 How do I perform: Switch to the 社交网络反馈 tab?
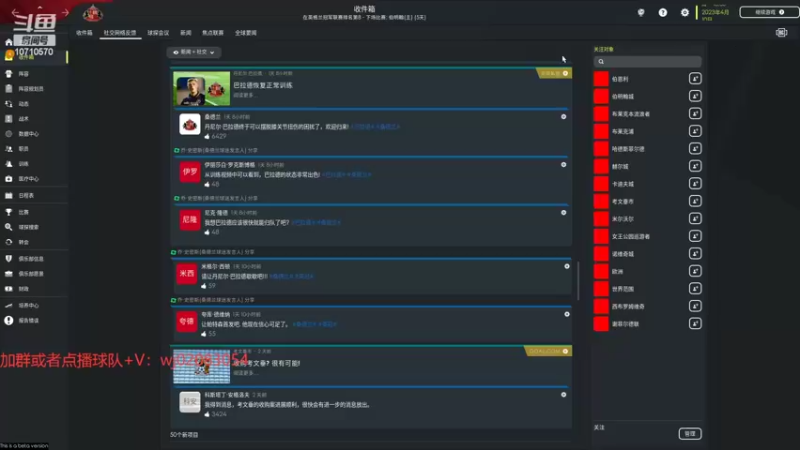point(120,33)
